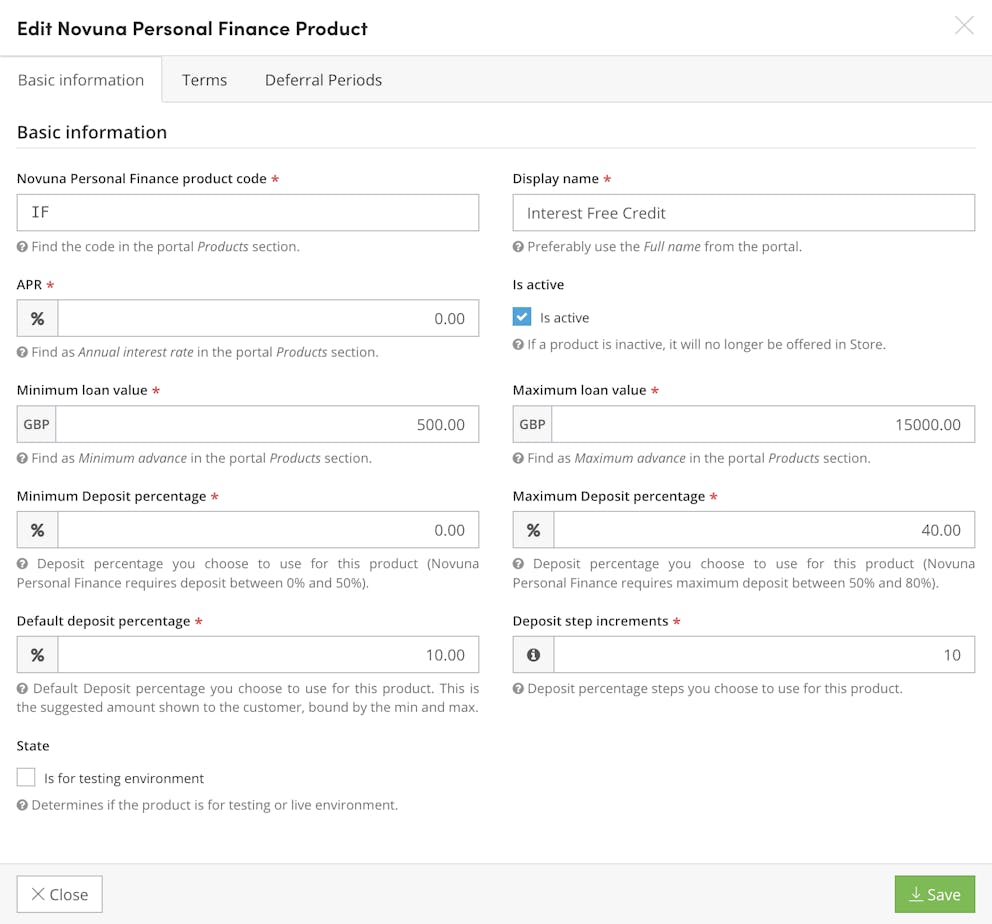992x924 pixels.
Task: Click the percent icon of the APR field
Action: click(37, 318)
